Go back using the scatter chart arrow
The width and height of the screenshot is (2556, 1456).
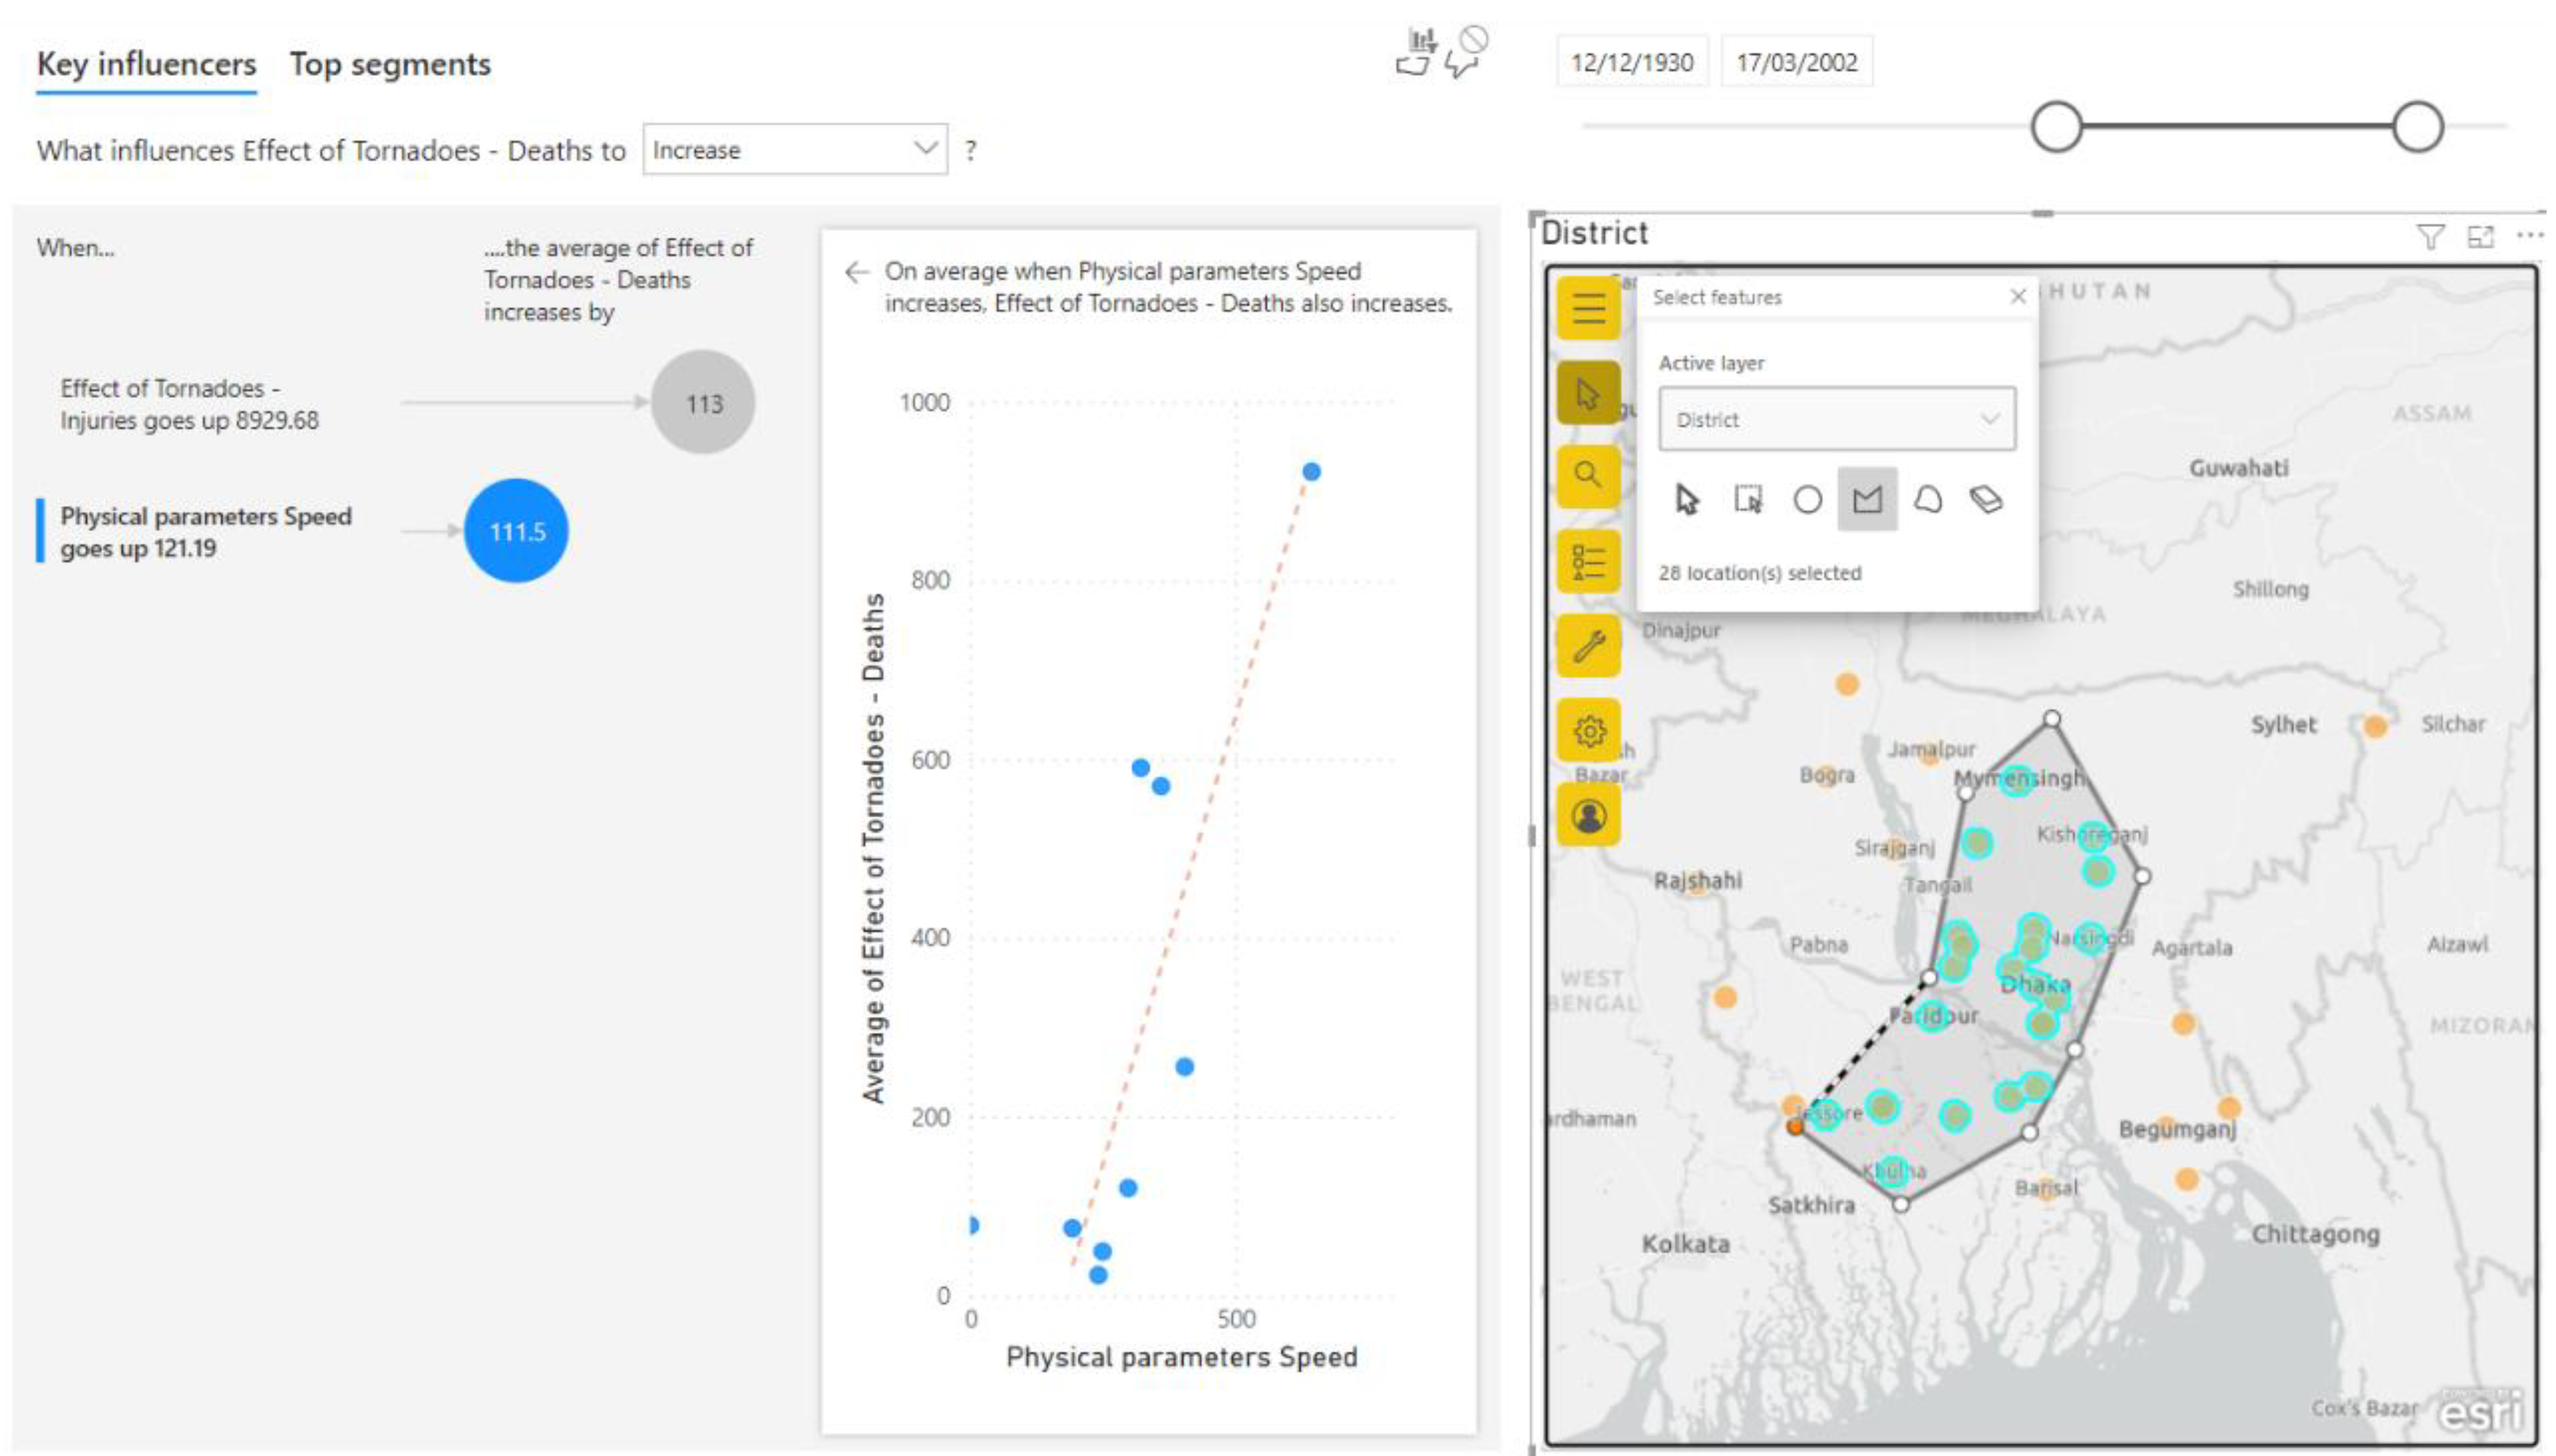pyautogui.click(x=856, y=272)
